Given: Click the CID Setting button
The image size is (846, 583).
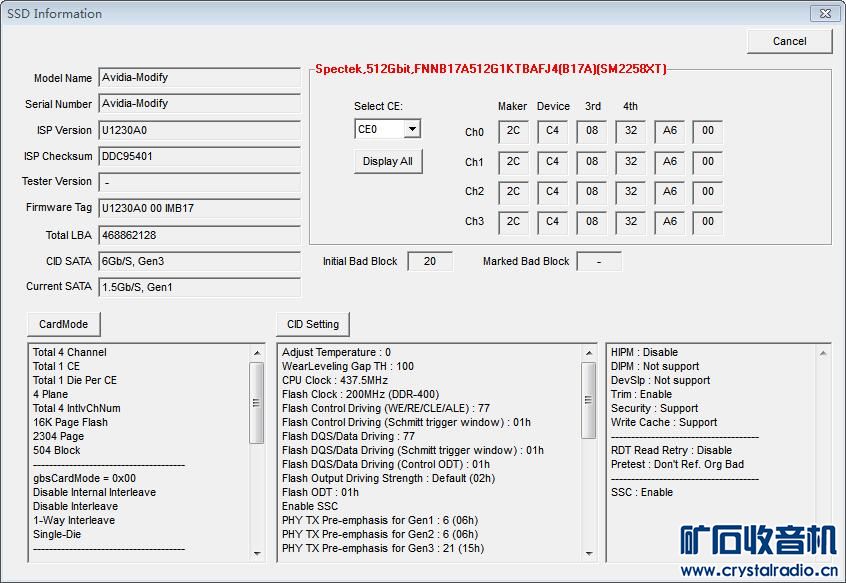Looking at the screenshot, I should point(312,324).
